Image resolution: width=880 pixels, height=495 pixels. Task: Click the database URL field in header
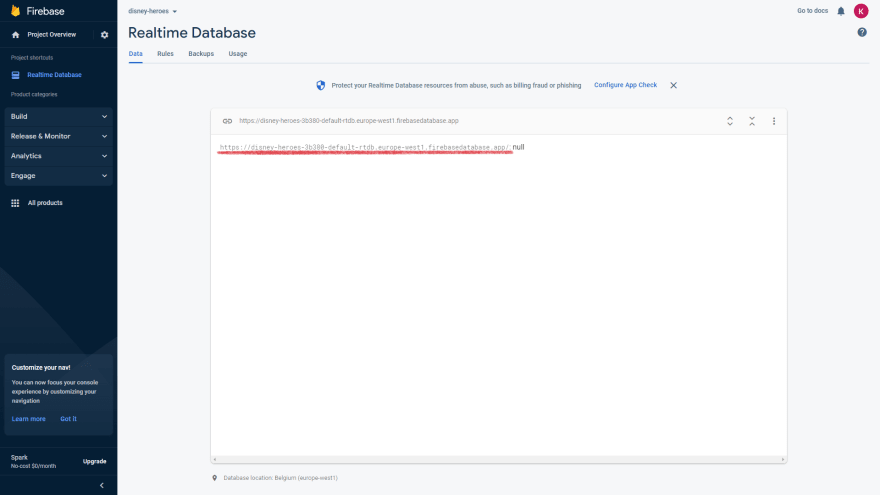click(349, 121)
